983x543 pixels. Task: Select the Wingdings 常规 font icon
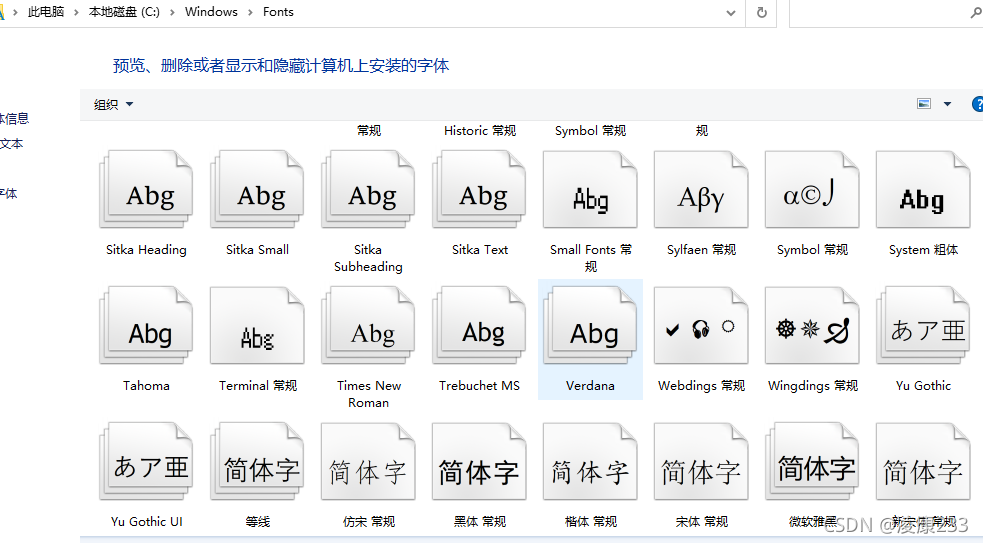[812, 325]
